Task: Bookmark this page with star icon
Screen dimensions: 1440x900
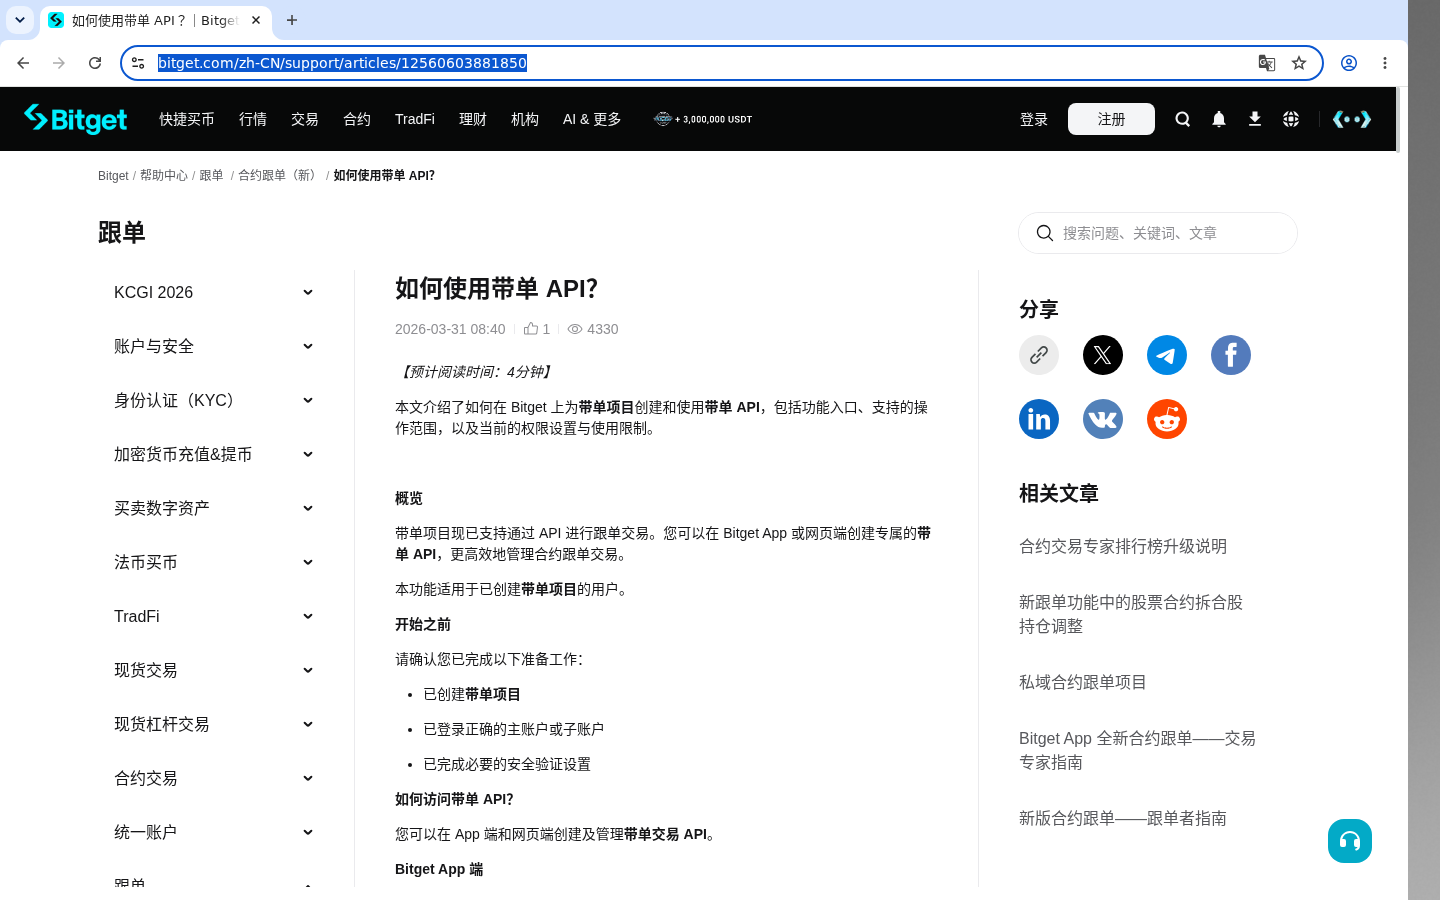Action: tap(1299, 63)
